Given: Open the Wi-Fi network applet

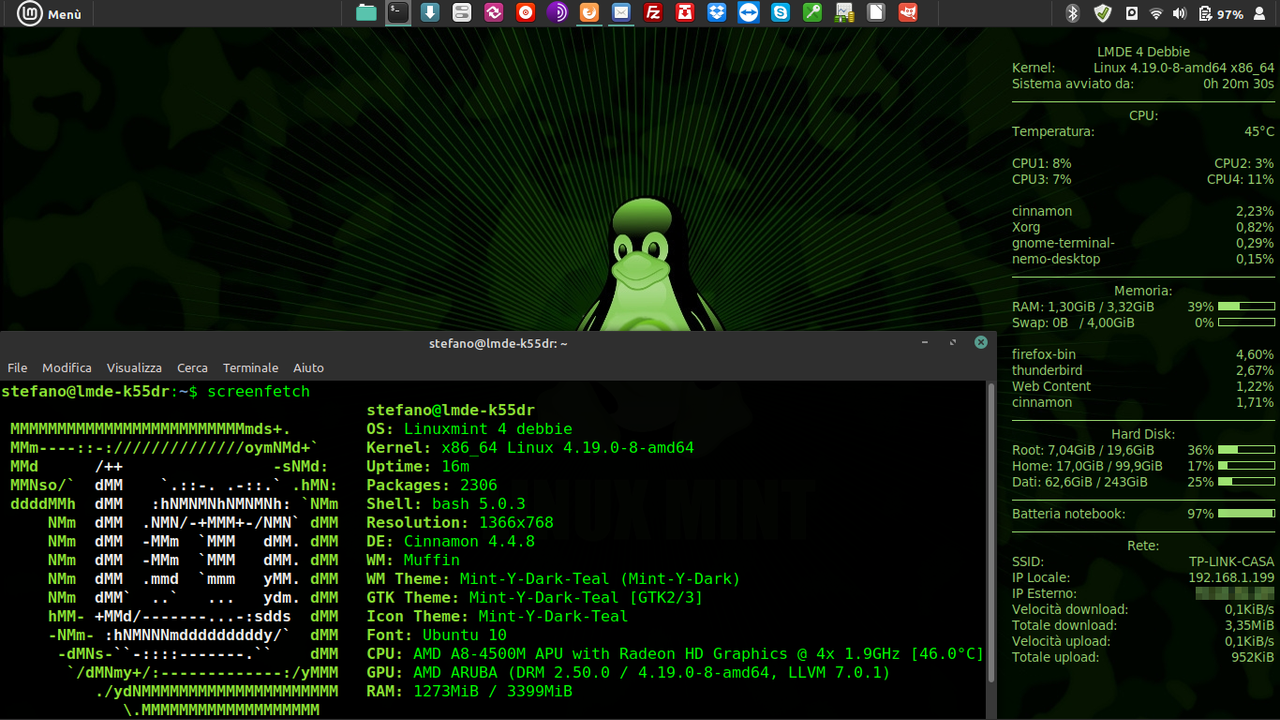Looking at the screenshot, I should point(1156,14).
